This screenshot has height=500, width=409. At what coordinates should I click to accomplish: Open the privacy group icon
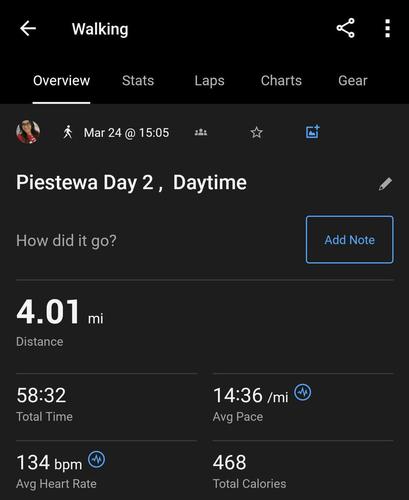pyautogui.click(x=201, y=132)
